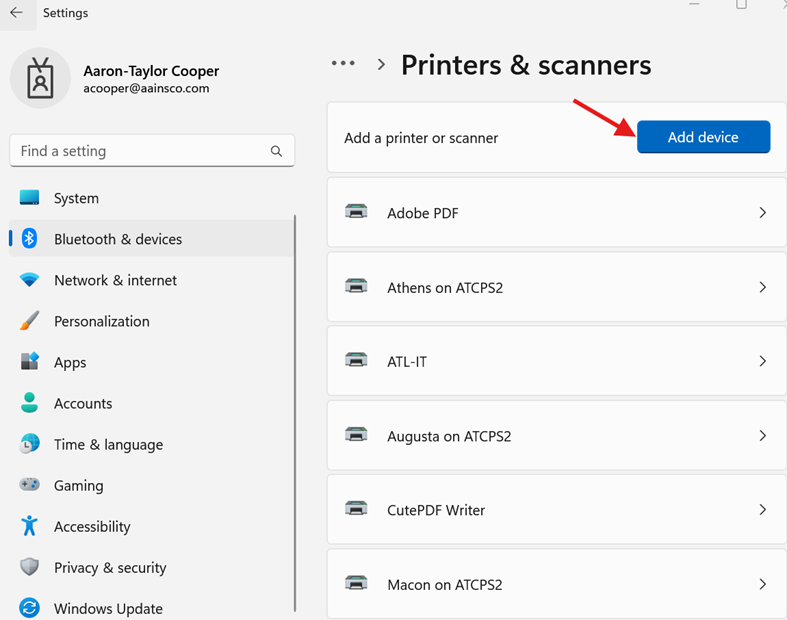The height and width of the screenshot is (620, 787).
Task: Open the Apps settings page
Action: click(70, 362)
